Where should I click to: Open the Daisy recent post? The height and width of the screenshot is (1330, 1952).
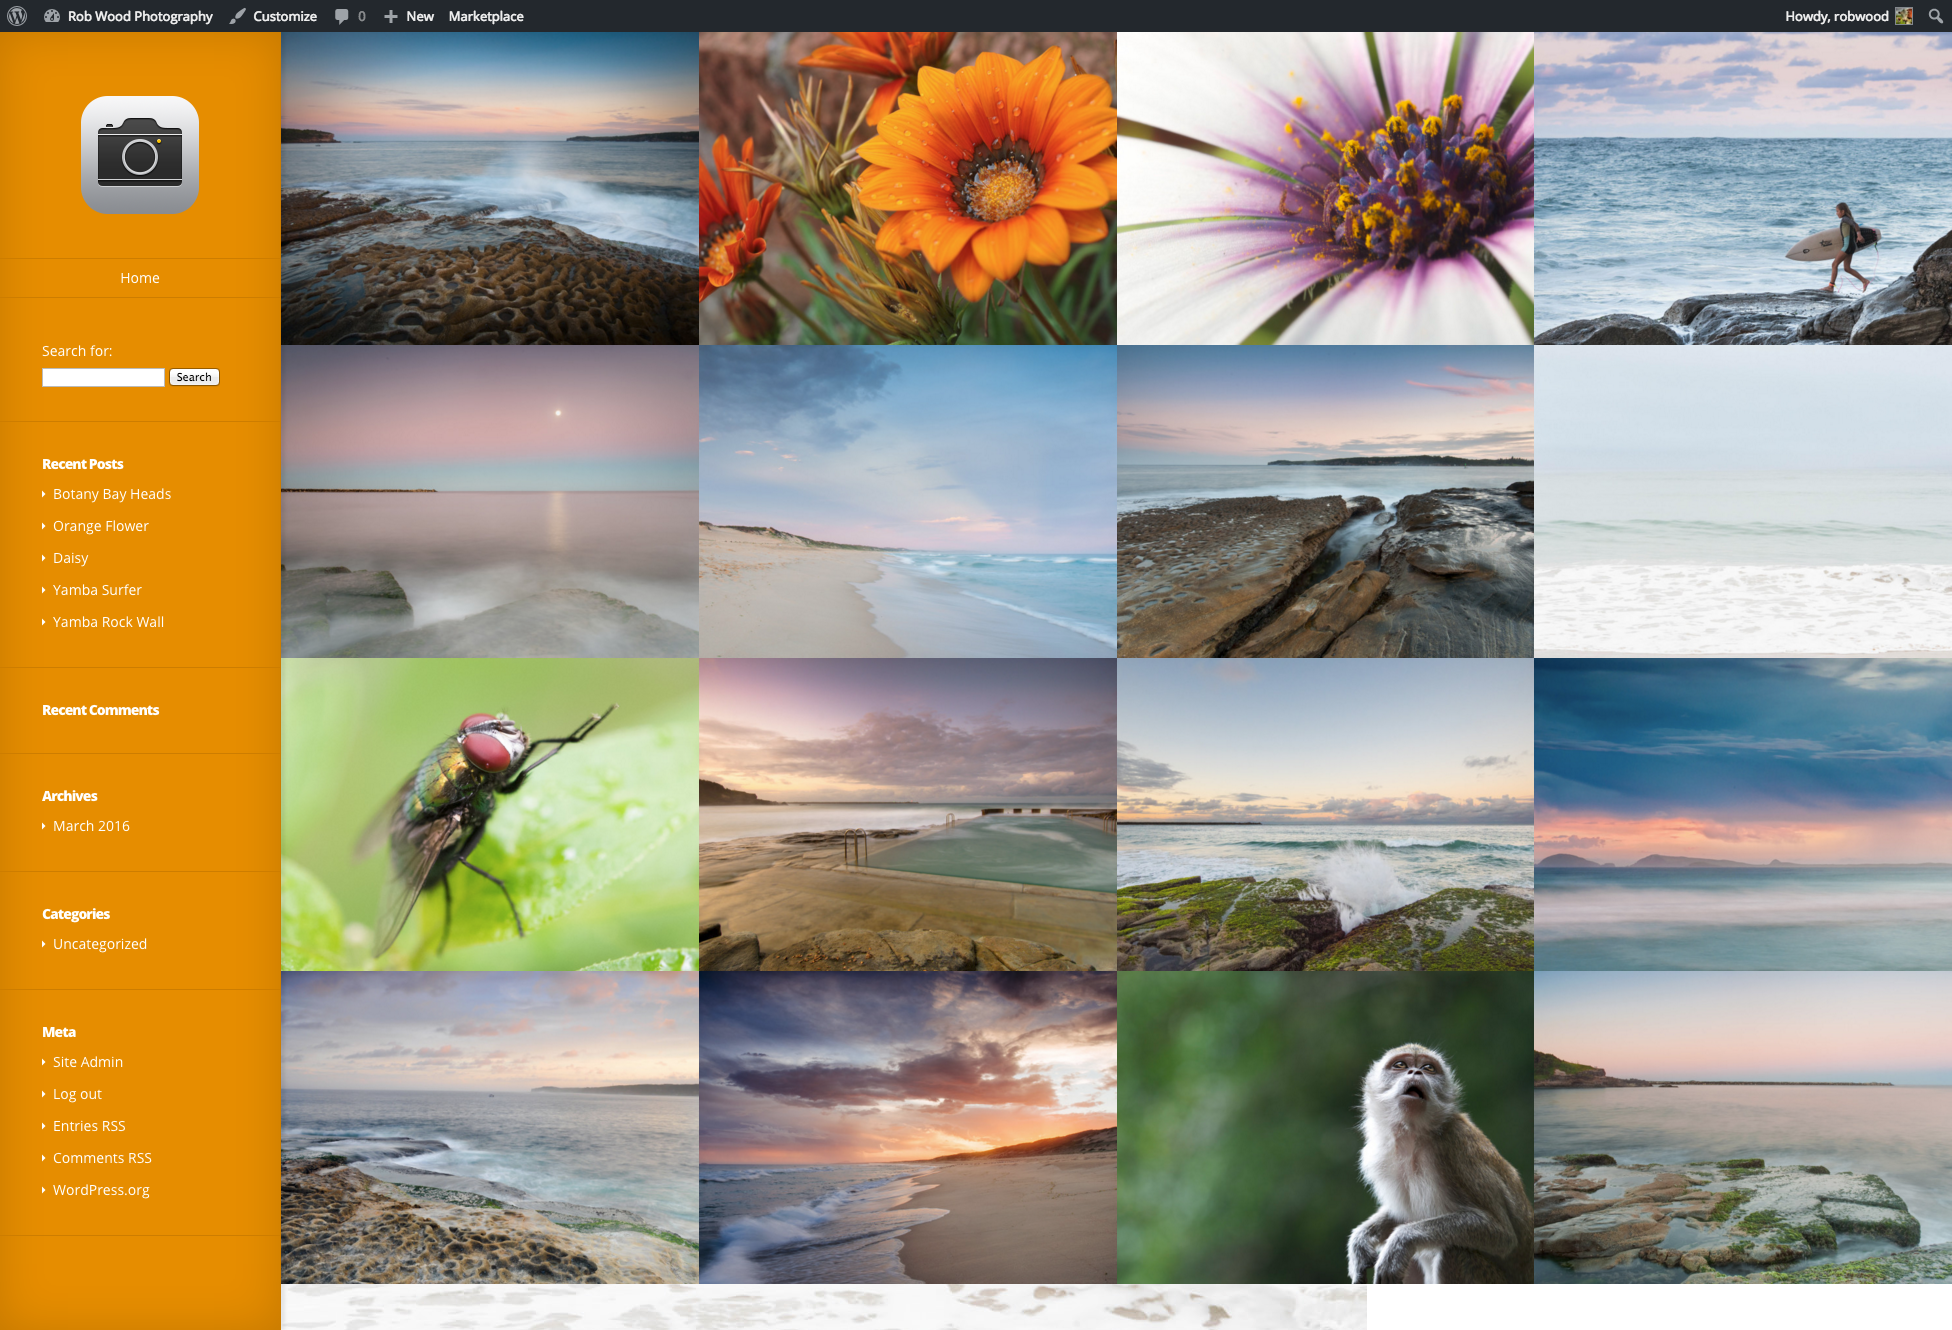click(70, 558)
